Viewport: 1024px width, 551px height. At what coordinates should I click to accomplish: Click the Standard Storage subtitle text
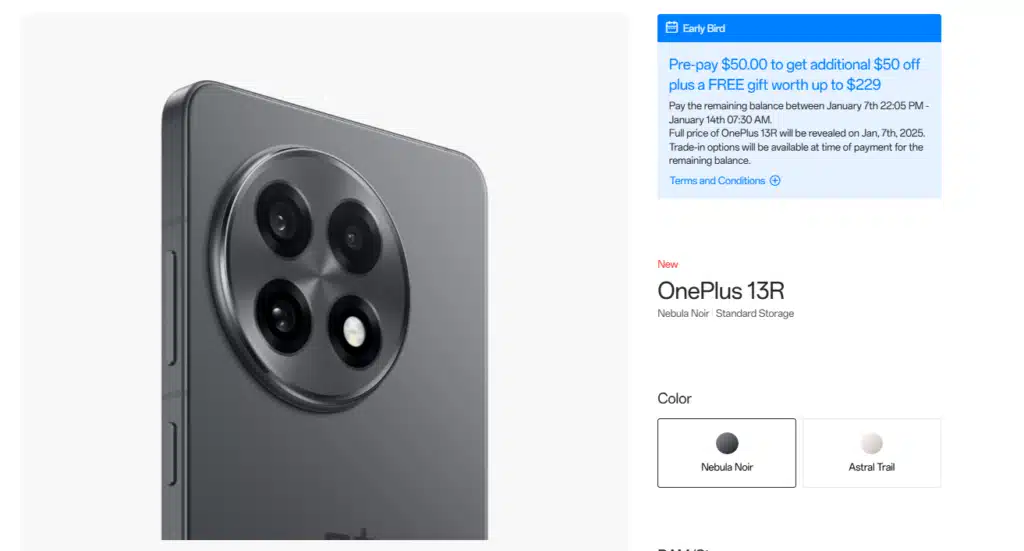pos(755,313)
